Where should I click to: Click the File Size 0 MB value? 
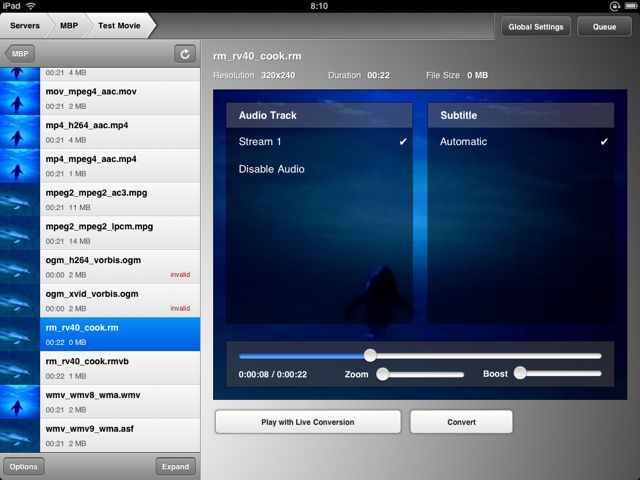478,75
